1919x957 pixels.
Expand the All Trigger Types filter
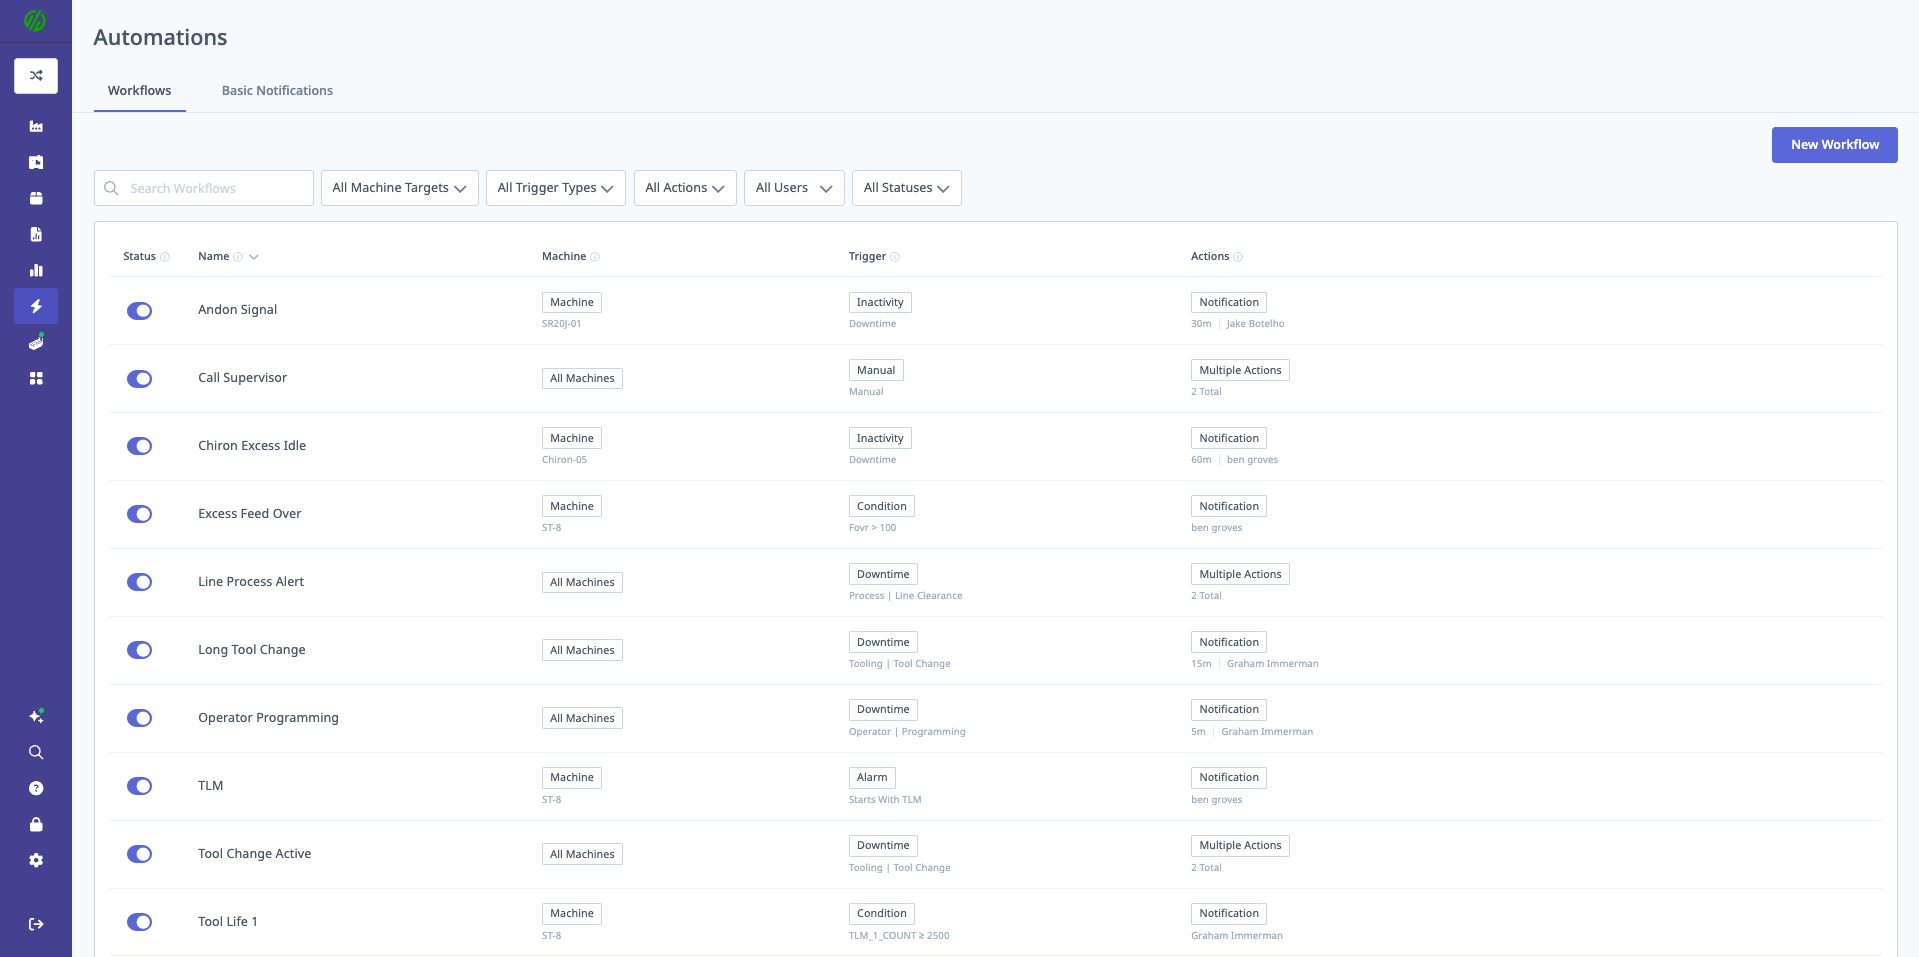[x=555, y=187]
